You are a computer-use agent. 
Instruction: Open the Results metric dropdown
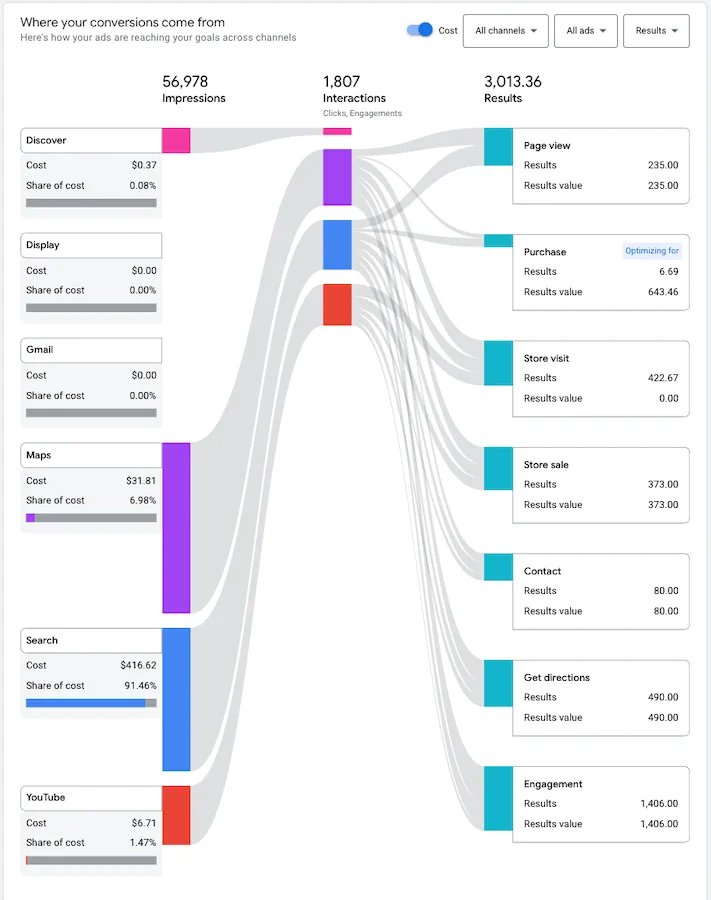tap(656, 31)
